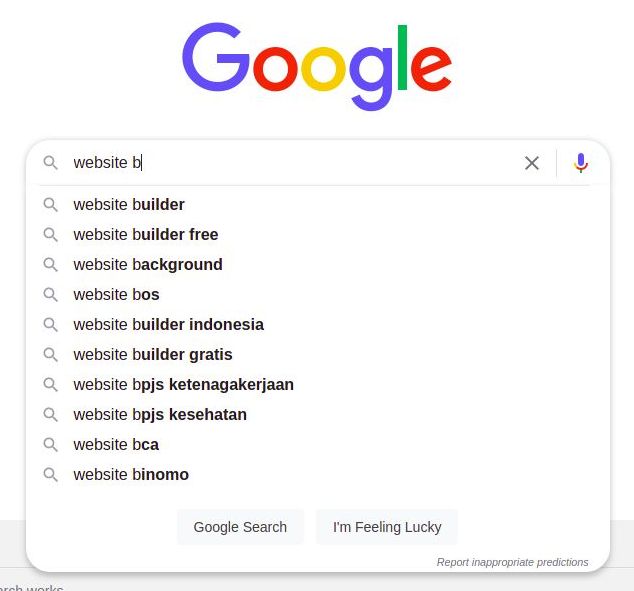Start voice search with the microphone icon
The height and width of the screenshot is (591, 634).
[581, 163]
